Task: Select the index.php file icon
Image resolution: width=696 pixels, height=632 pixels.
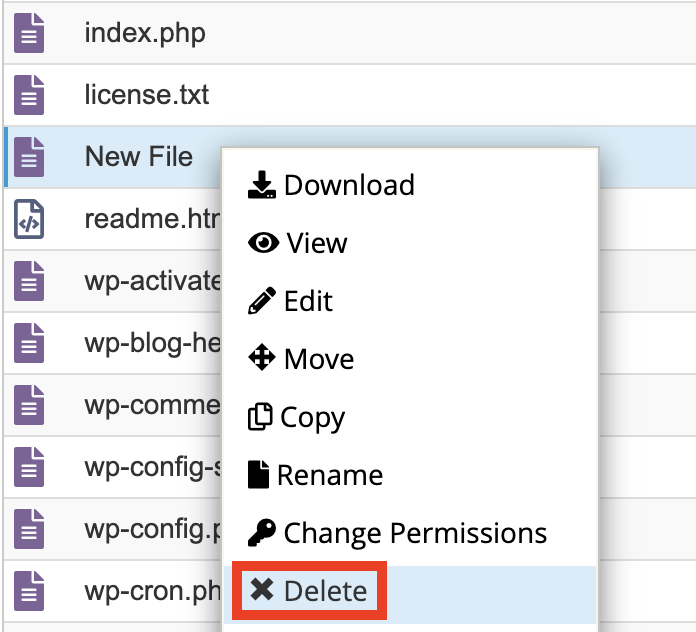Action: point(29,33)
